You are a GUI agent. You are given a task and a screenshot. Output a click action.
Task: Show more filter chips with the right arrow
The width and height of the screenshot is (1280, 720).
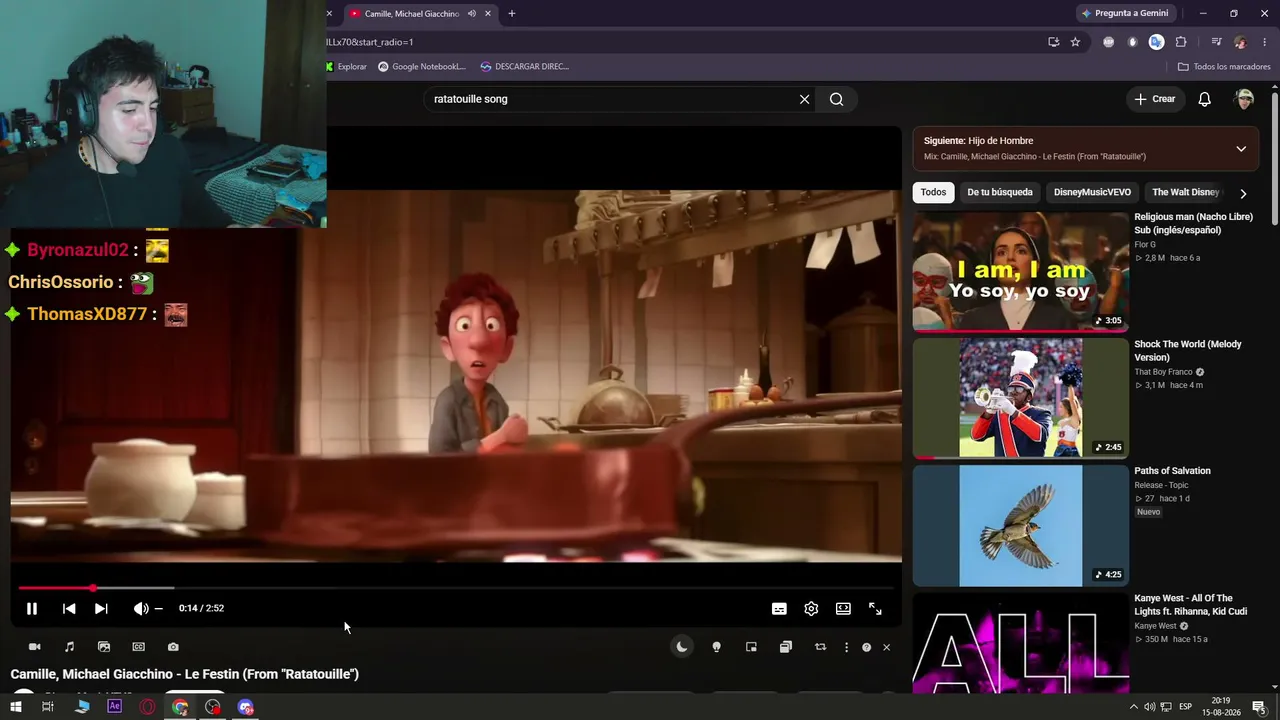click(1243, 193)
